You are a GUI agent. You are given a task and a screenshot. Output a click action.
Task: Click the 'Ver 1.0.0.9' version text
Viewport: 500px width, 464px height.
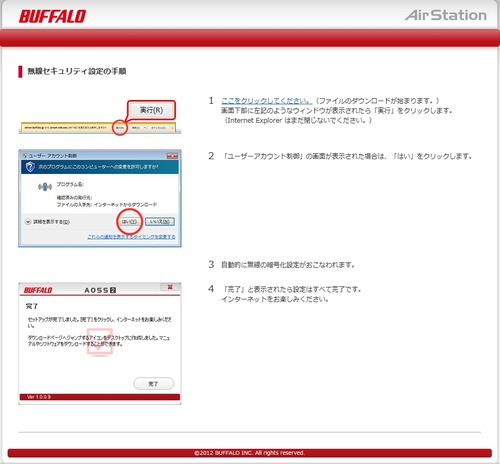tap(39, 397)
